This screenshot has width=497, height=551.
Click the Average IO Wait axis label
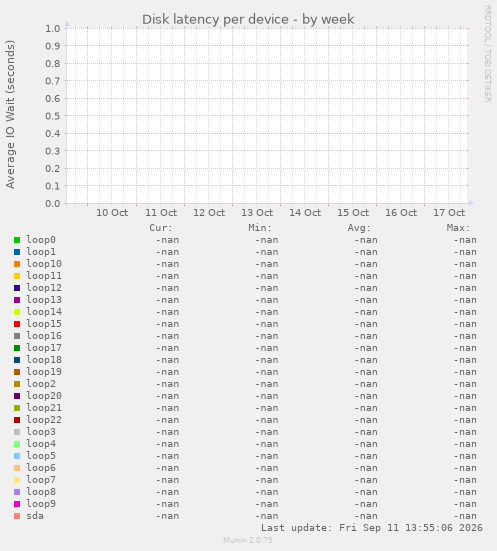pyautogui.click(x=11, y=114)
